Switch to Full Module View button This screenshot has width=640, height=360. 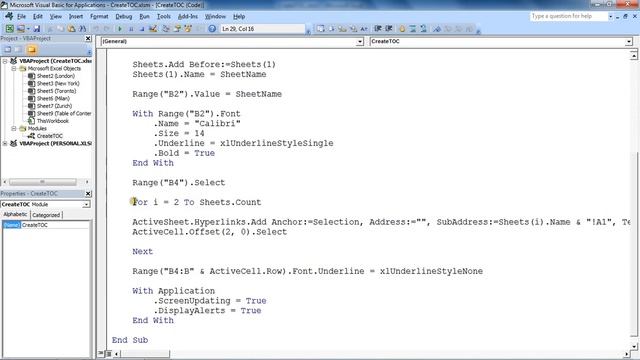coord(109,353)
